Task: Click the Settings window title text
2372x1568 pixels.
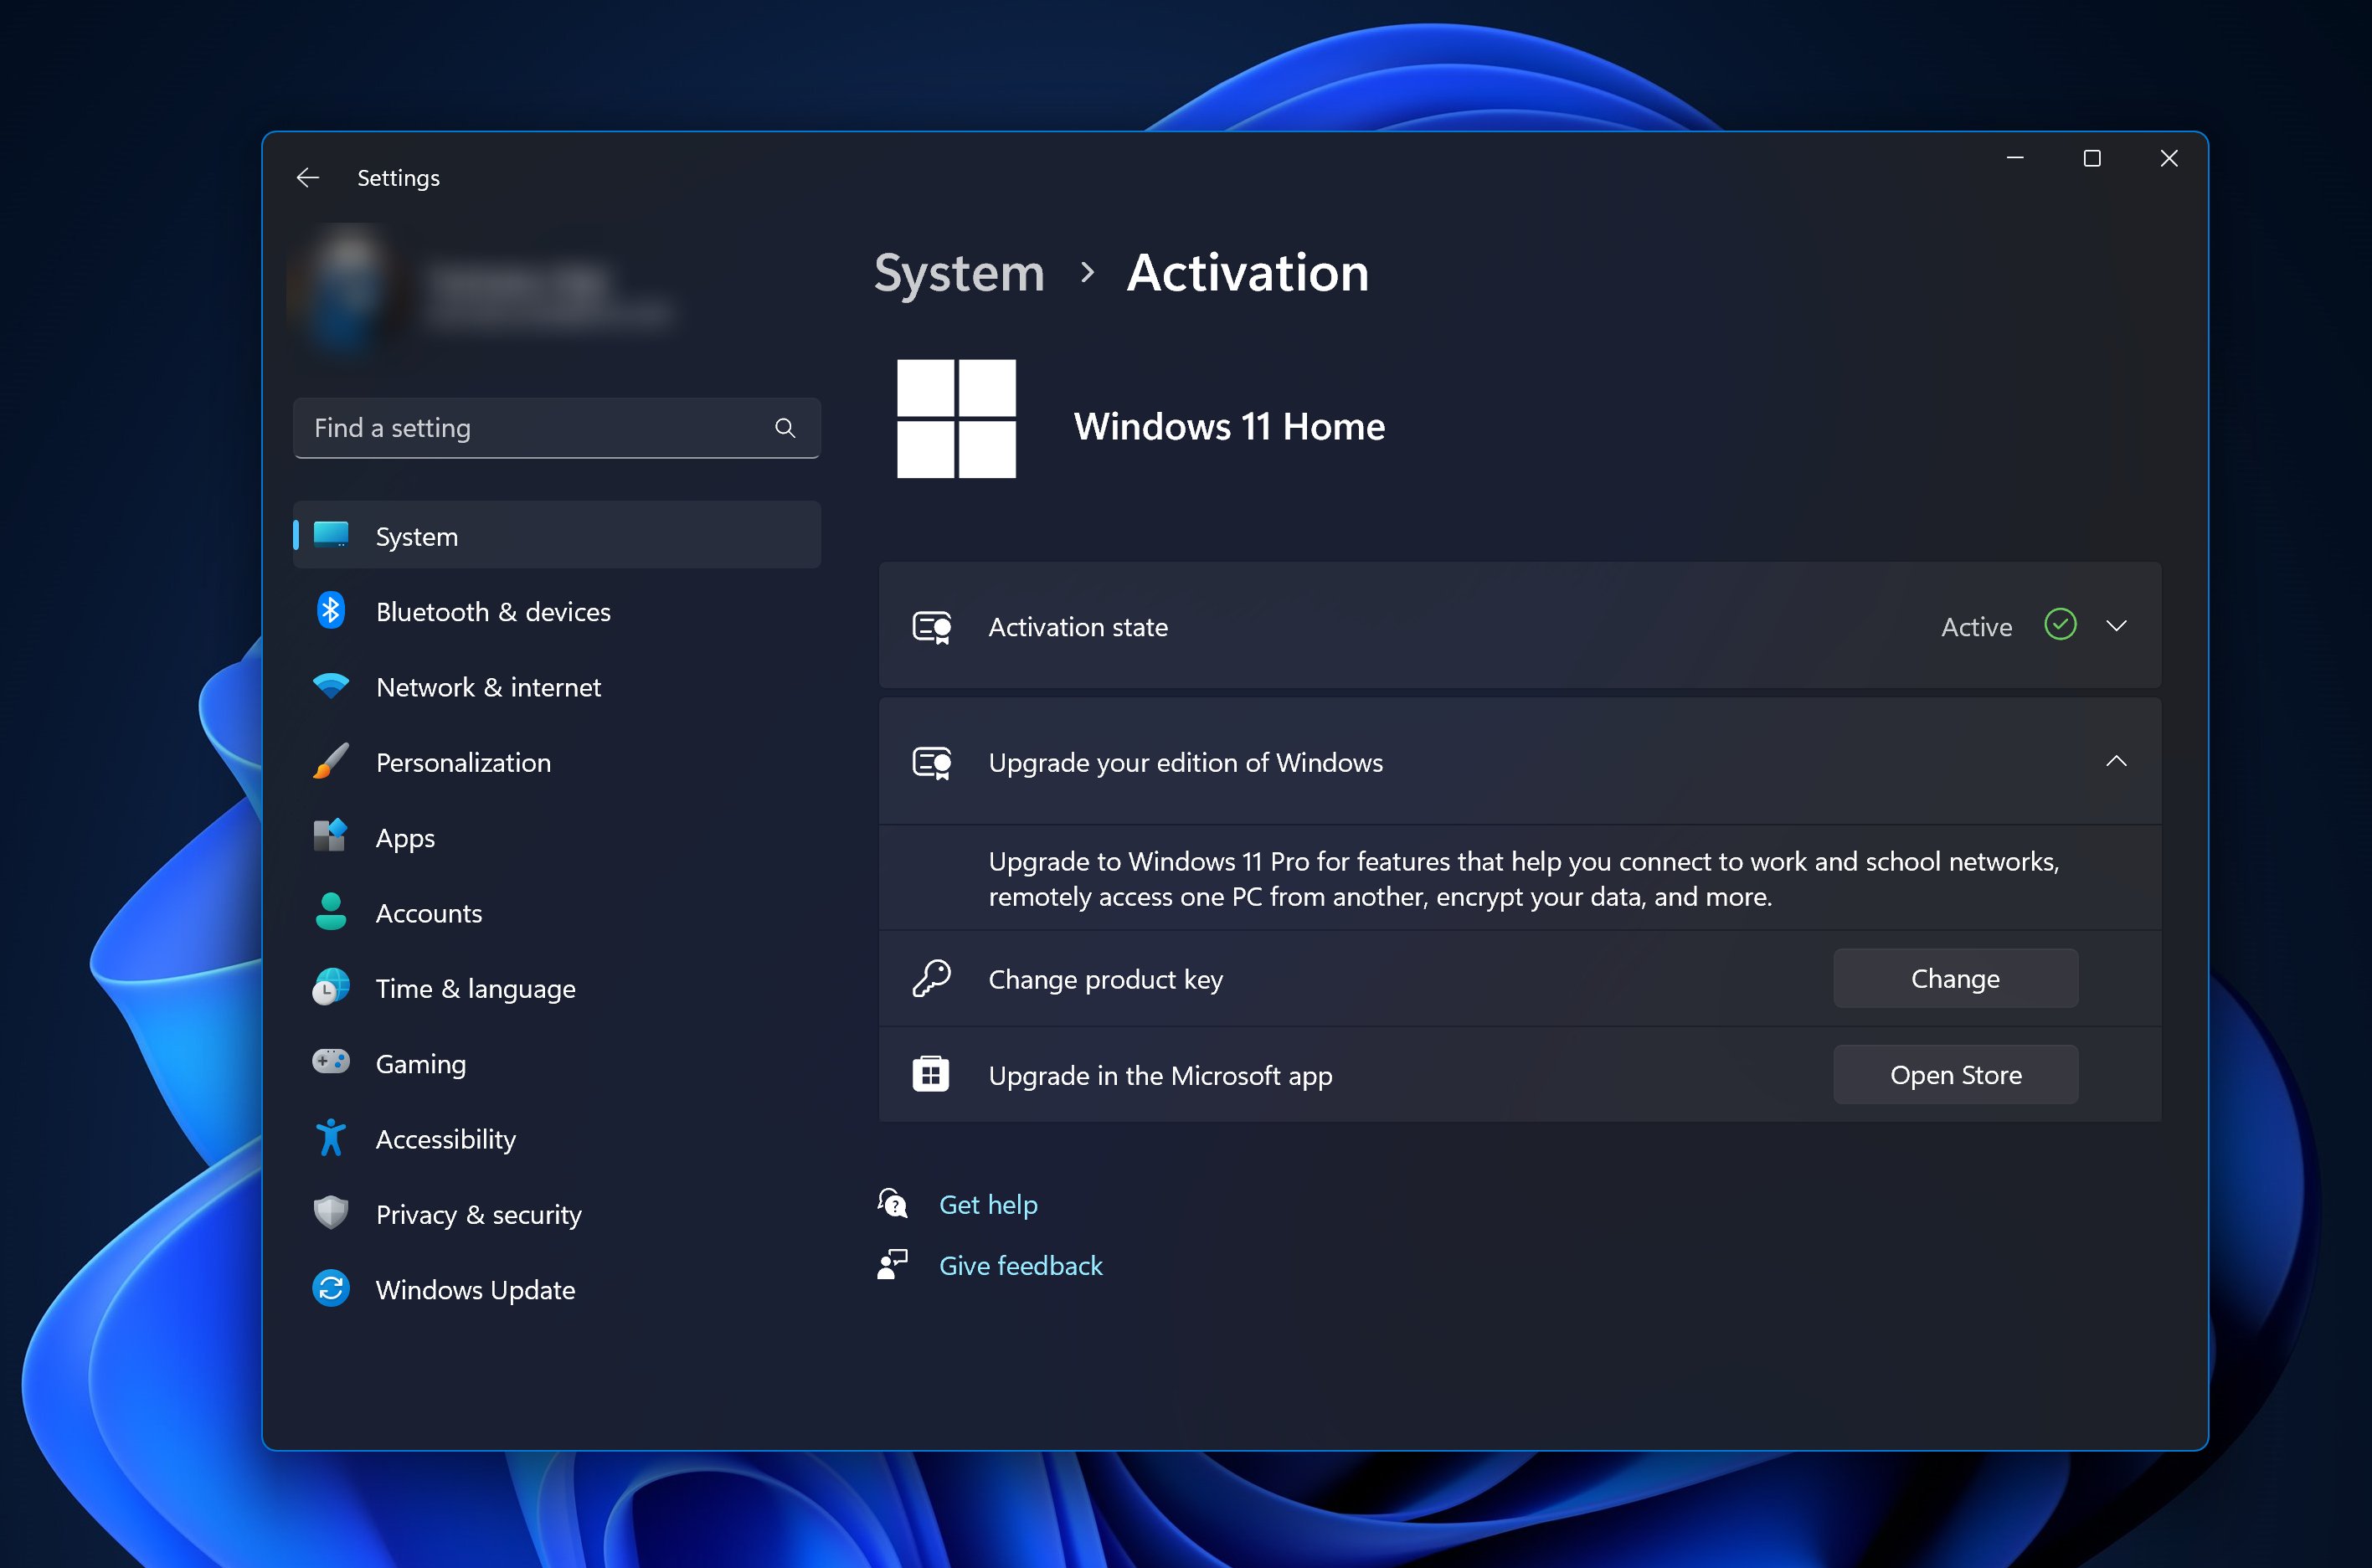Action: (x=398, y=178)
